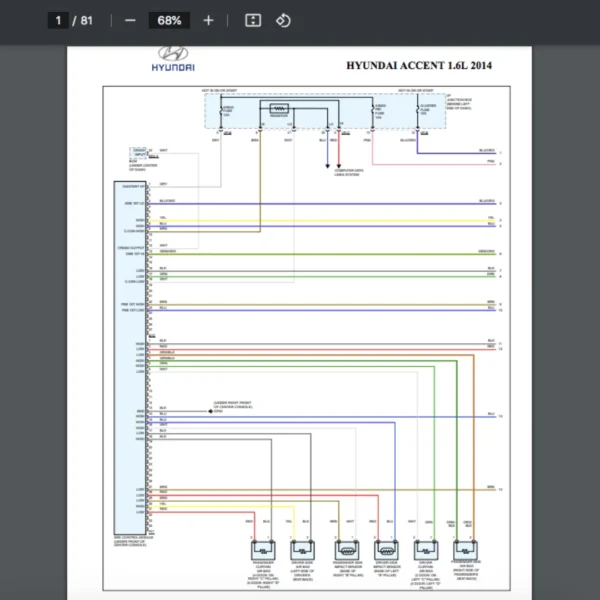Viewport: 600px width, 600px height.
Task: Click the HYUNDAI ACCENT 1.6L 2014 title
Action: (419, 66)
